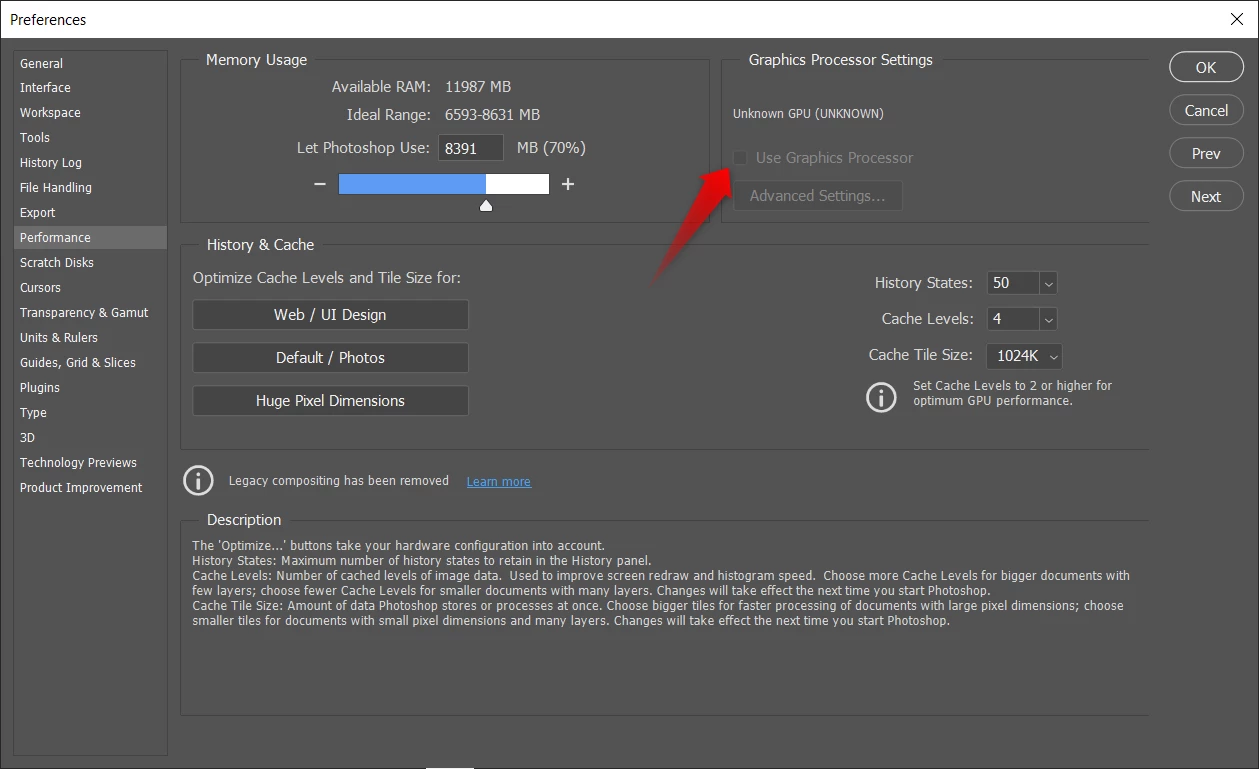The width and height of the screenshot is (1259, 769).
Task: Open the Cache Levels dropdown
Action: click(1048, 319)
